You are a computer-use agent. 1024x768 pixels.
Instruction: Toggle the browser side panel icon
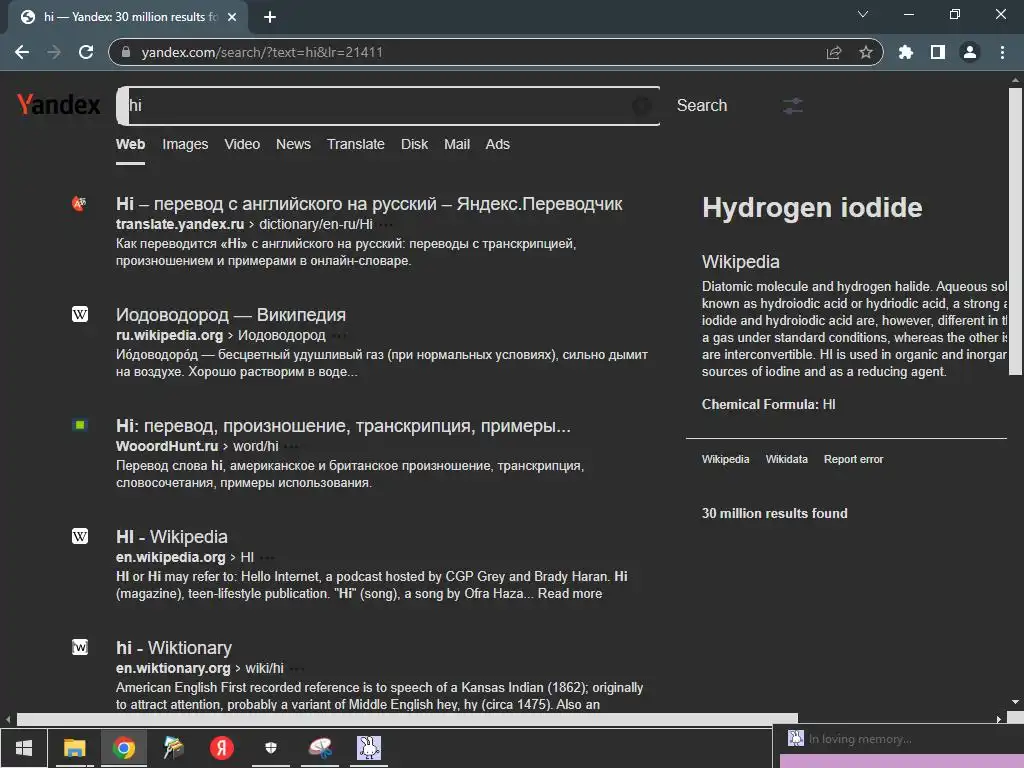tap(938, 52)
